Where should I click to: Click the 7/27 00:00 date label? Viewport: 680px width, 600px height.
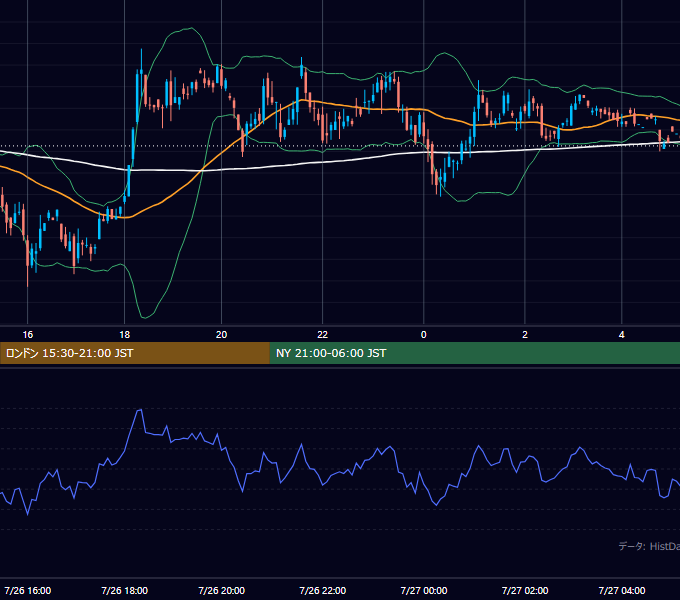click(x=424, y=590)
